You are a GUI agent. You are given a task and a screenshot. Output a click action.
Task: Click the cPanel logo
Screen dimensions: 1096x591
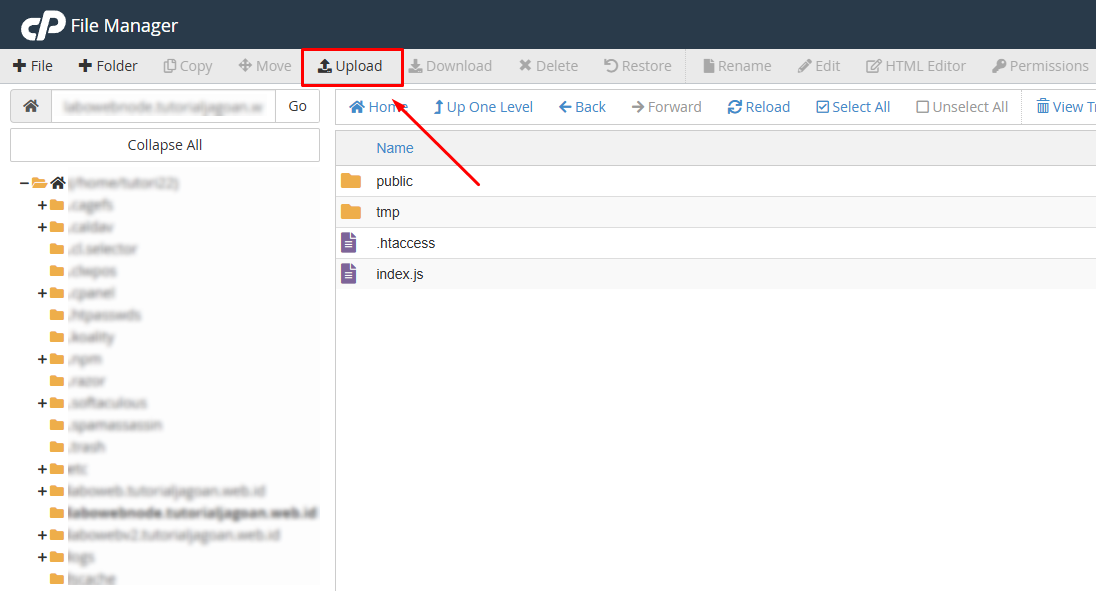(x=43, y=26)
